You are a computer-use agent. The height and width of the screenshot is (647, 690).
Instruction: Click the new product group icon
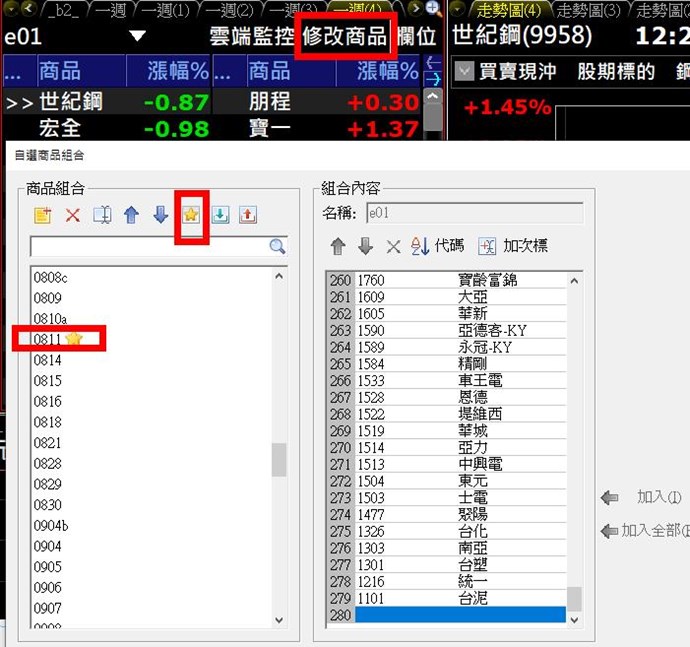click(42, 215)
